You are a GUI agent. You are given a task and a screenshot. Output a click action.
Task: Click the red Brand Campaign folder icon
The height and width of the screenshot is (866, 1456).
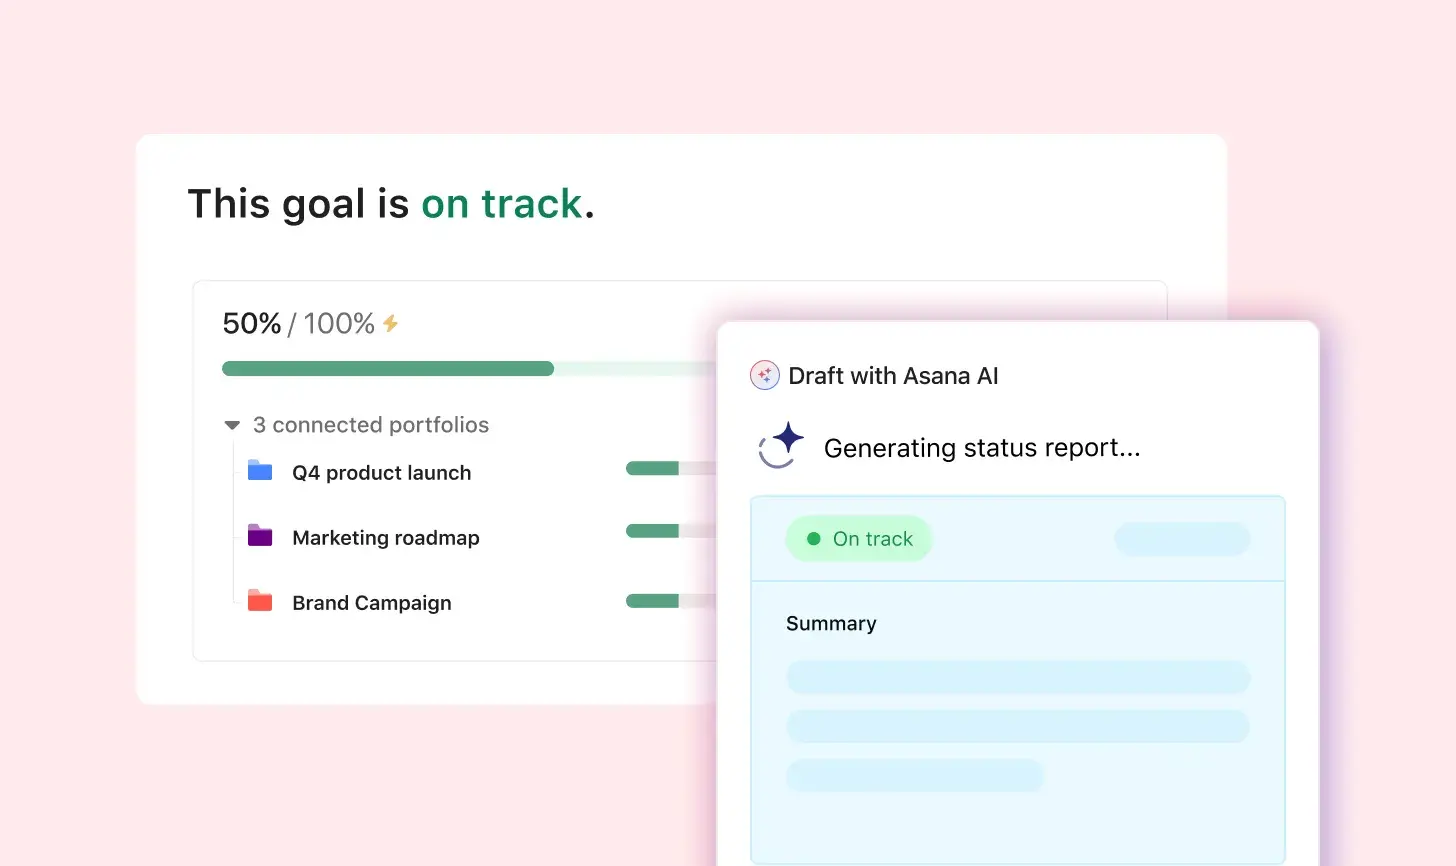point(260,601)
